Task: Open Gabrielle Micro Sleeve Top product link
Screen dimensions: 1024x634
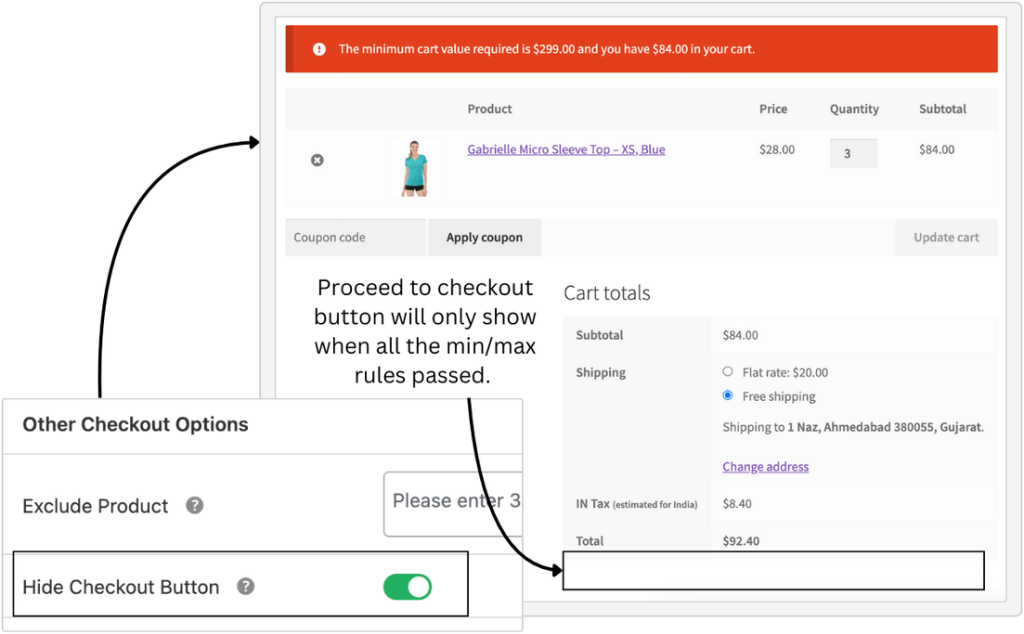Action: pyautogui.click(x=566, y=150)
